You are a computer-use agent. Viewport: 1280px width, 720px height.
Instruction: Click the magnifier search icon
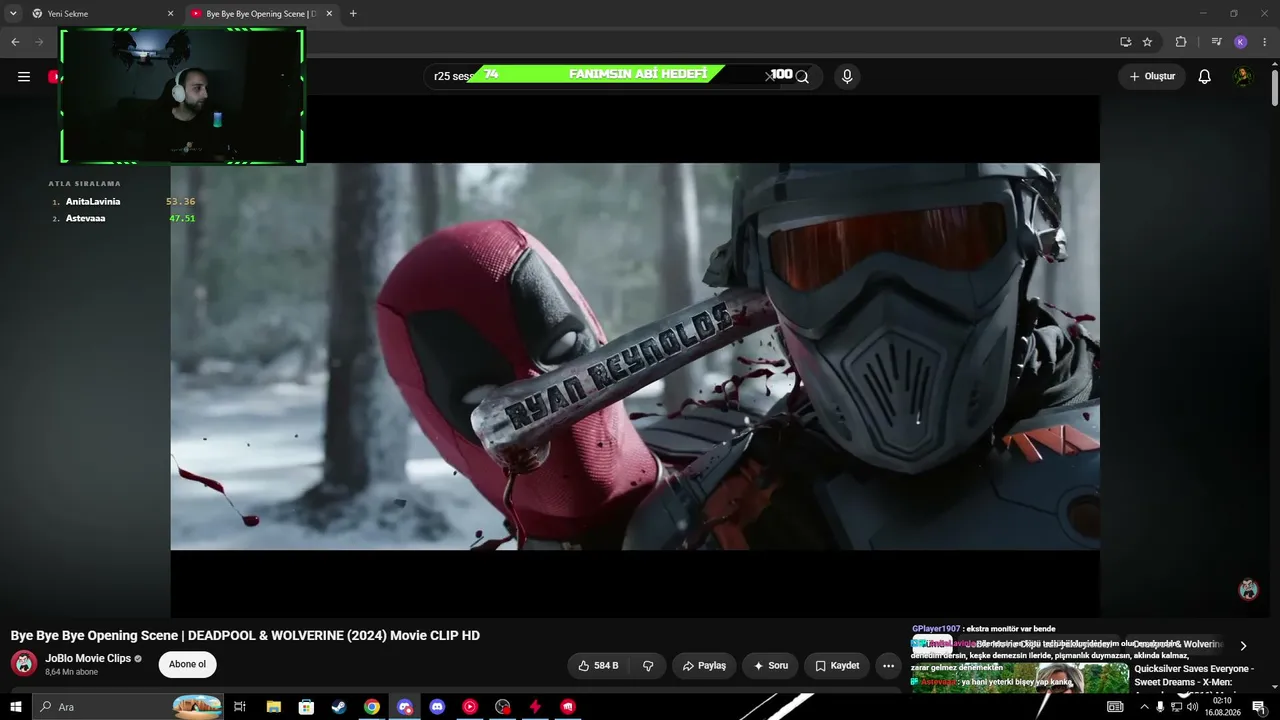(x=802, y=77)
